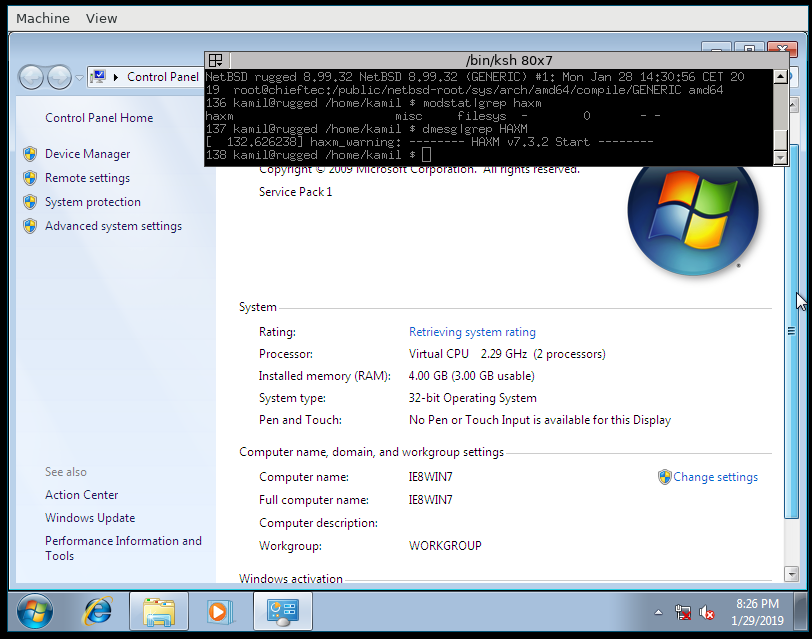This screenshot has width=812, height=639.
Task: Open Control Panel Home
Action: click(99, 118)
